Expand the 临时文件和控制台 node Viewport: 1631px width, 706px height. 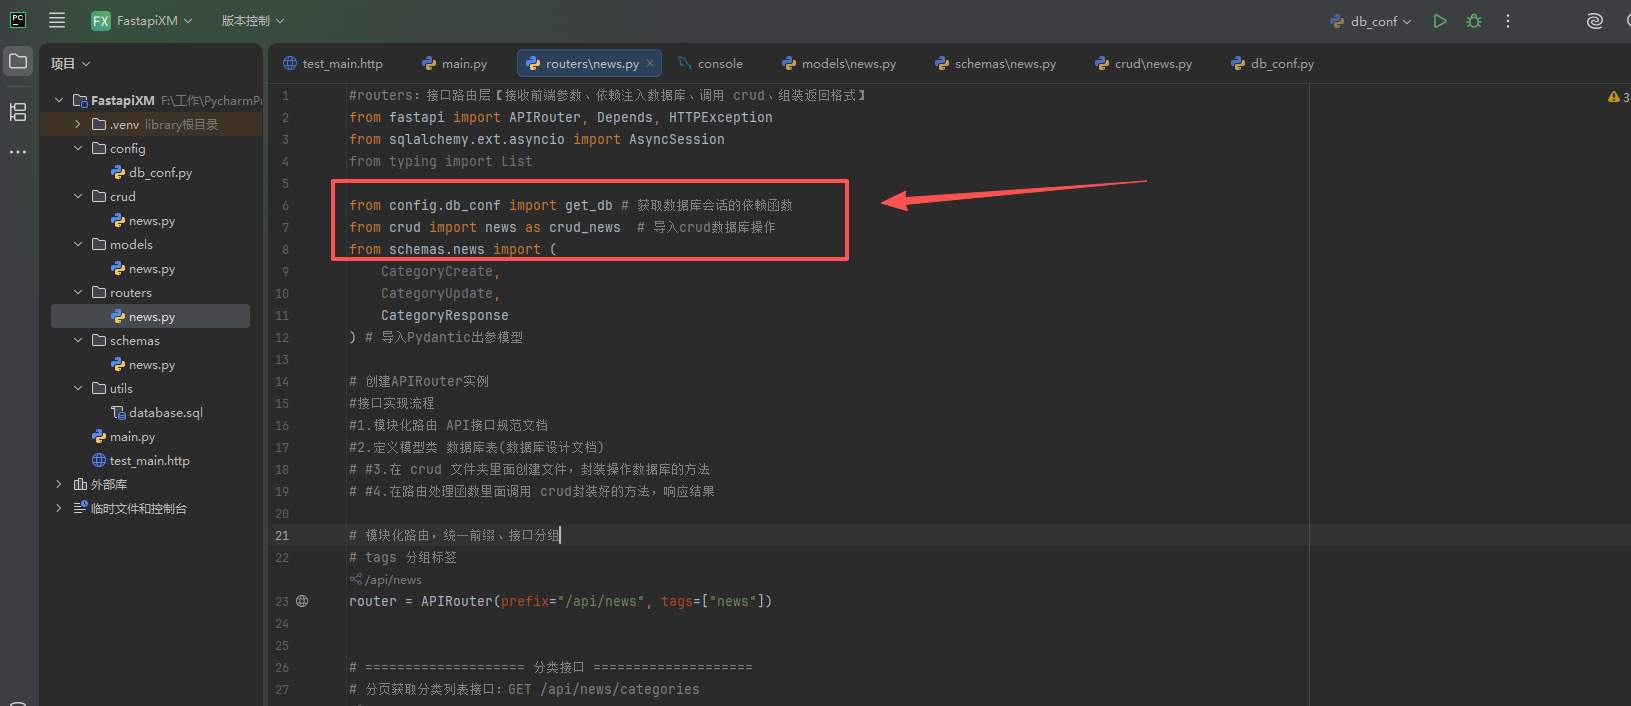[60, 508]
